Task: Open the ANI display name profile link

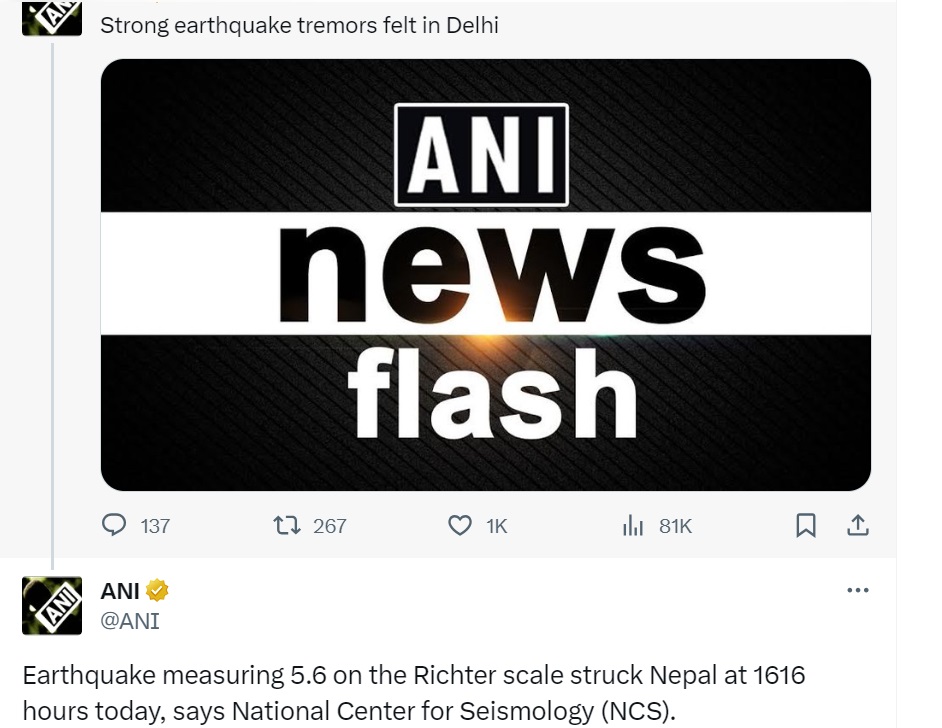Action: tap(120, 591)
